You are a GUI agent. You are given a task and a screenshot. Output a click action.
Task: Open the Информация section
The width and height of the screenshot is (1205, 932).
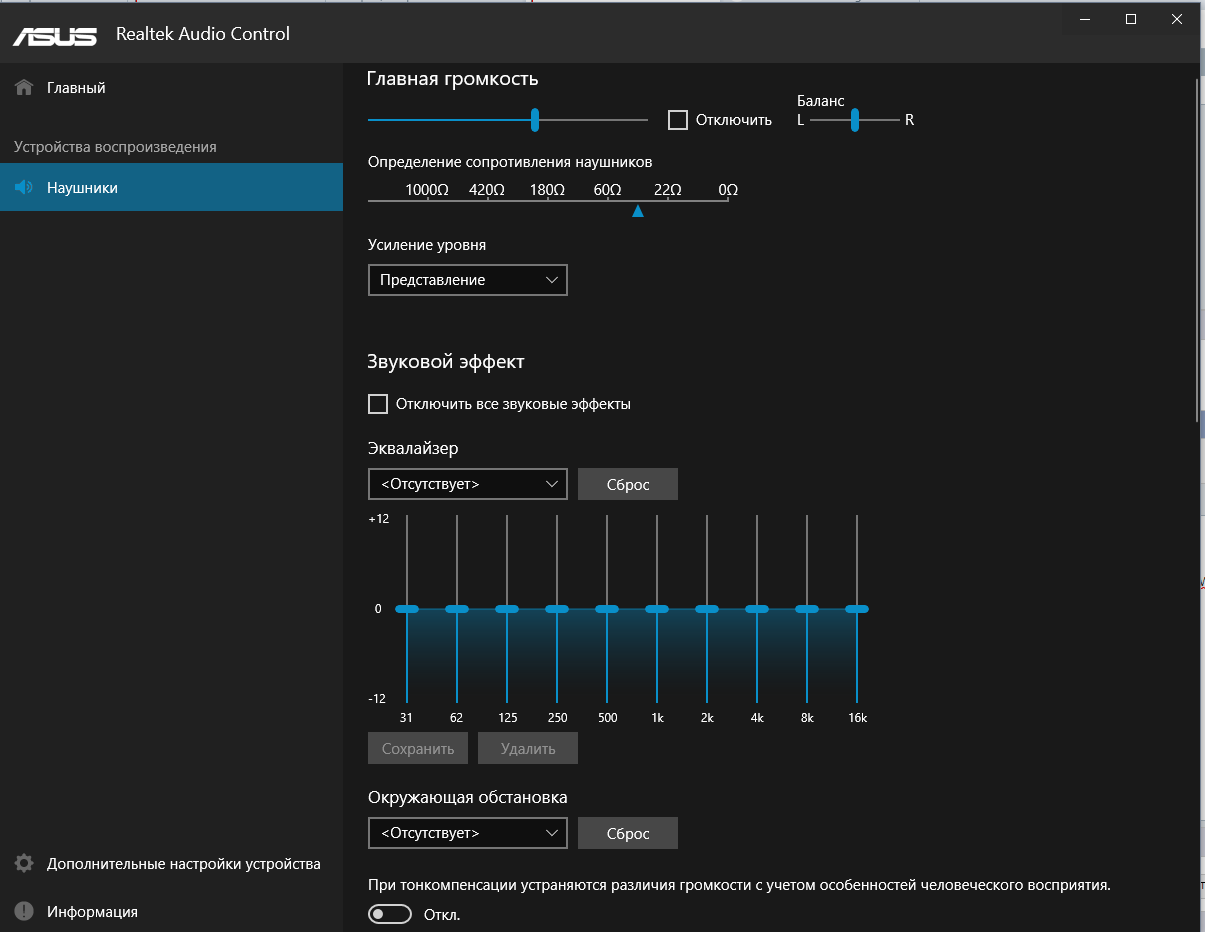click(x=171, y=911)
